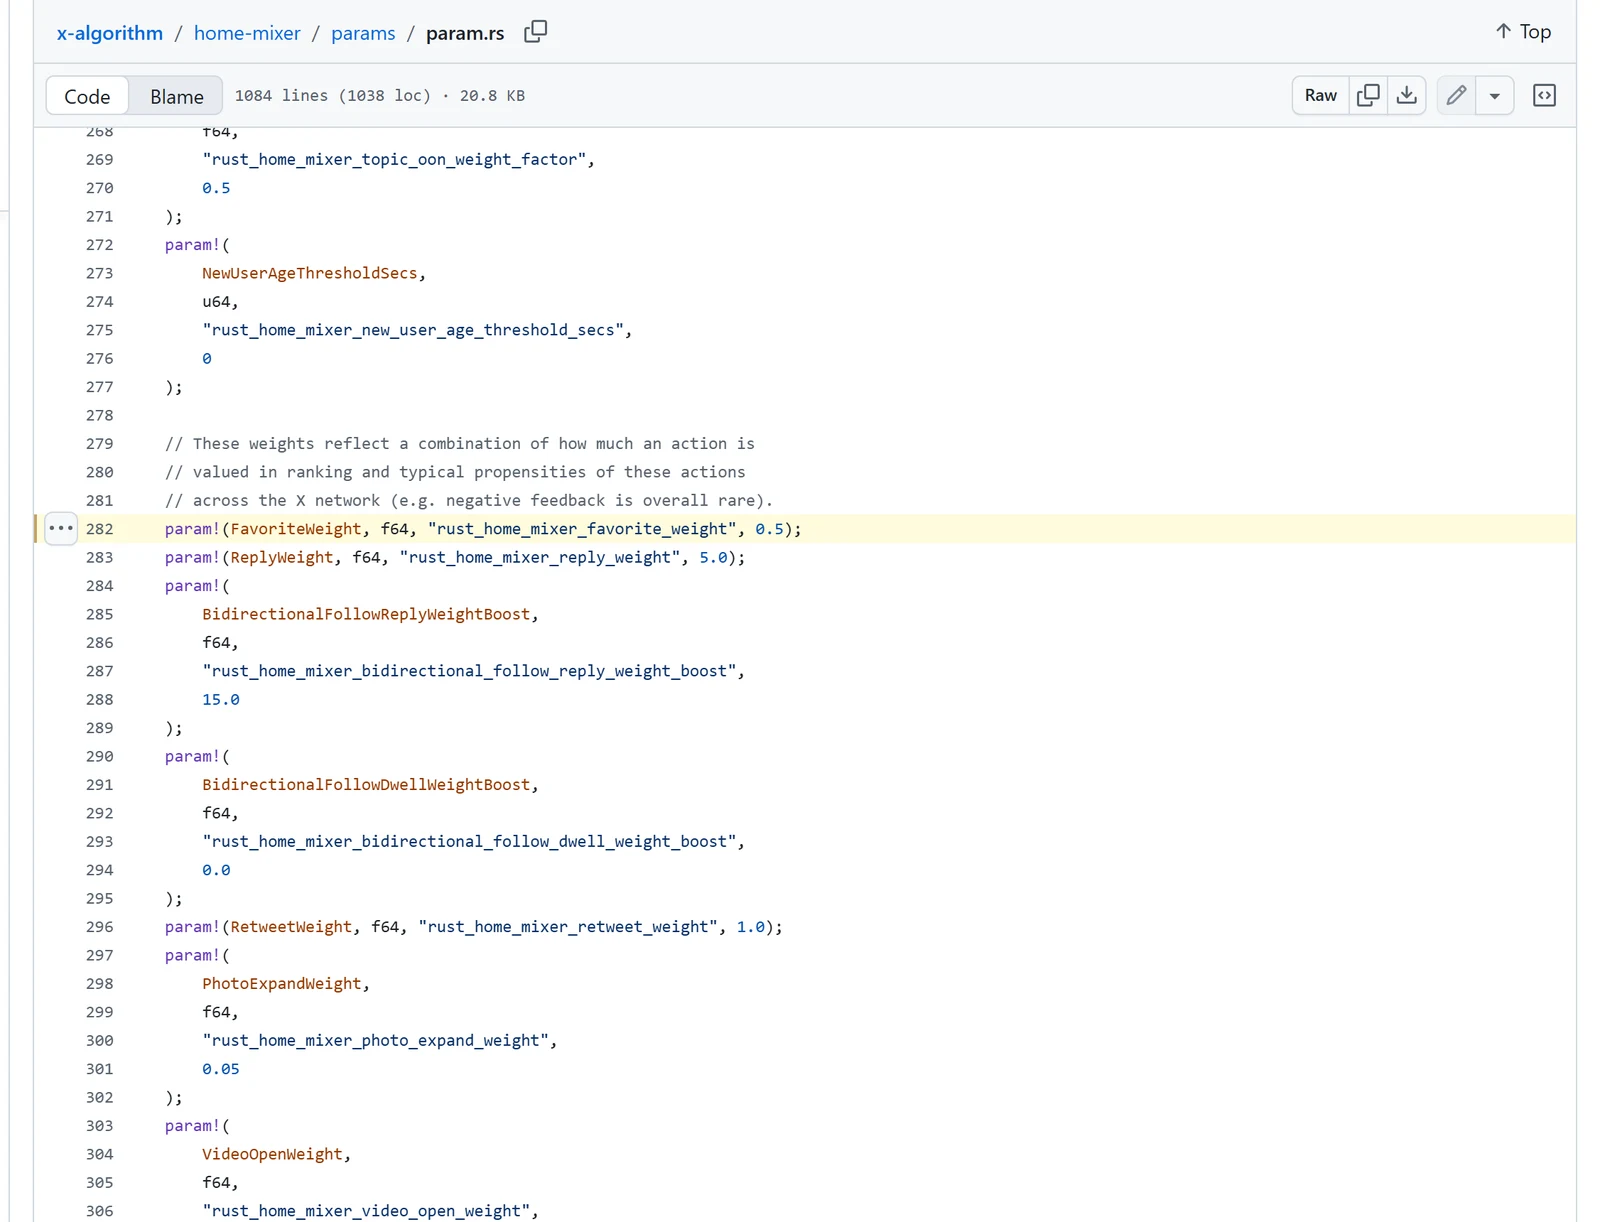
Task: Click "rust_home_mixer_bidirectional_follow_dwell_weight_boost" string
Action: (469, 842)
